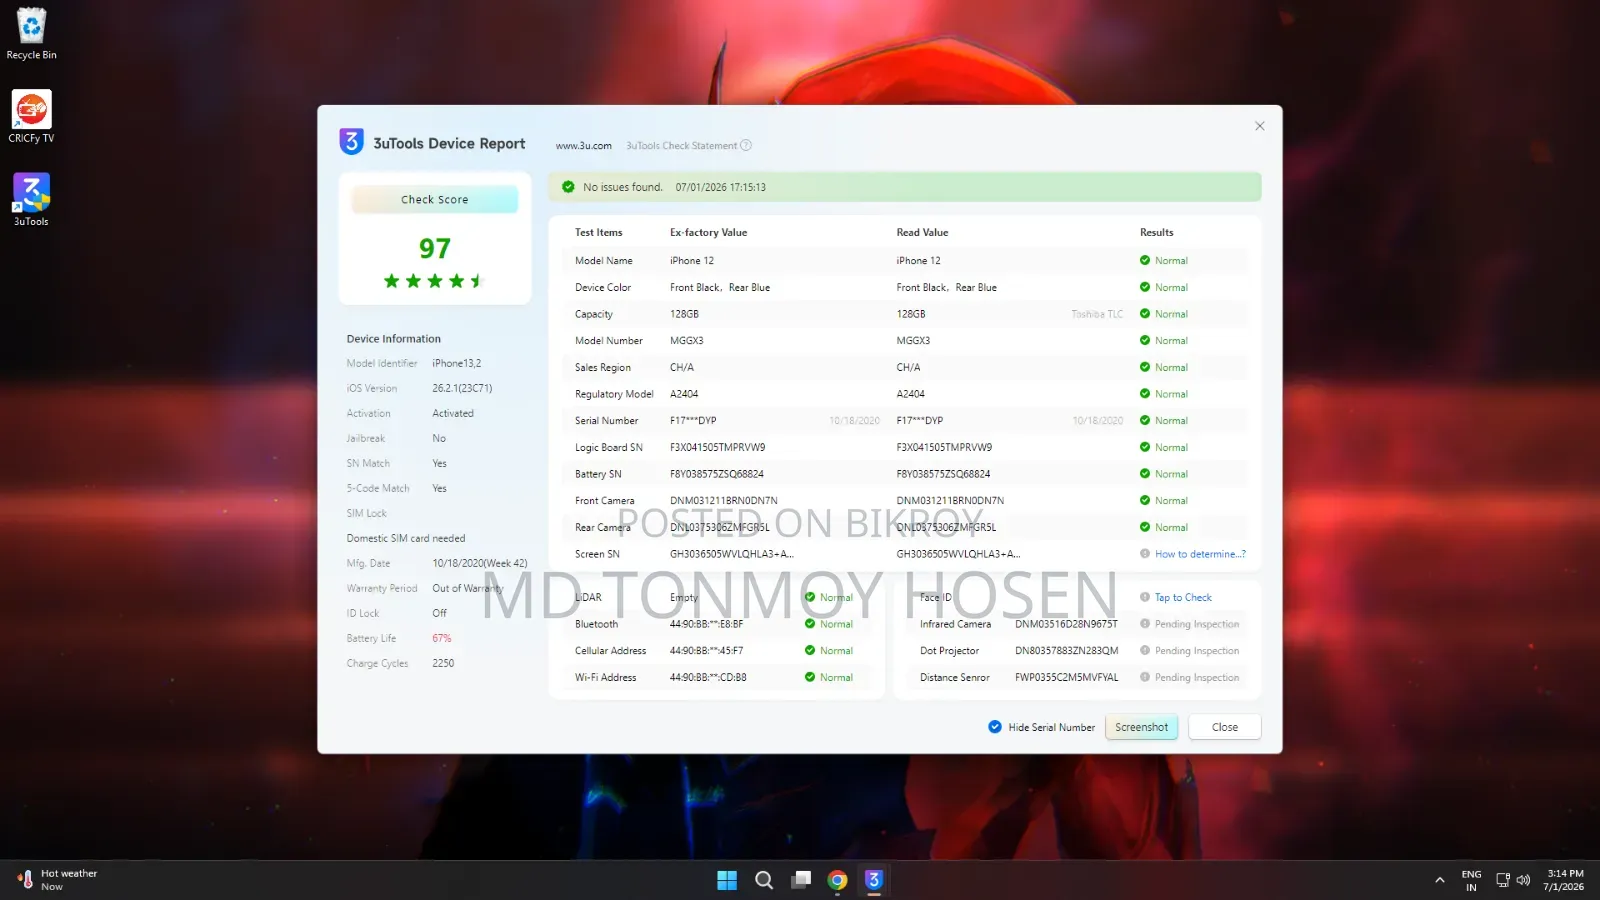The height and width of the screenshot is (900, 1600).
Task: Click the Normal status icon for Model Number
Action: coord(1145,341)
